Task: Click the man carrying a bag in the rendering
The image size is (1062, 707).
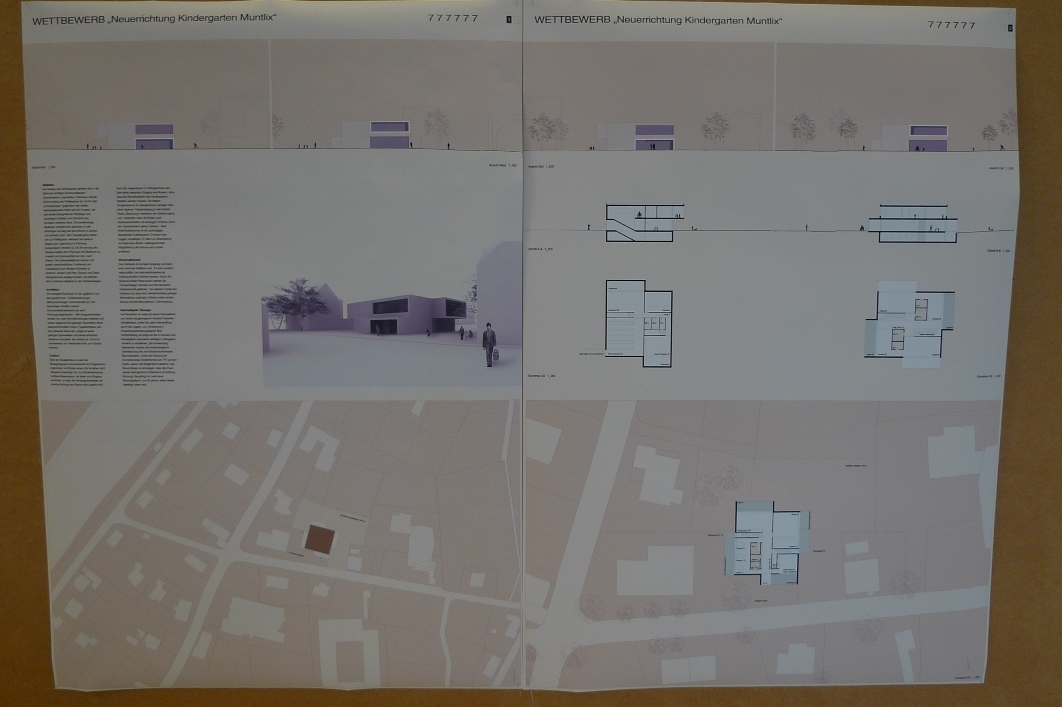Action: (489, 344)
